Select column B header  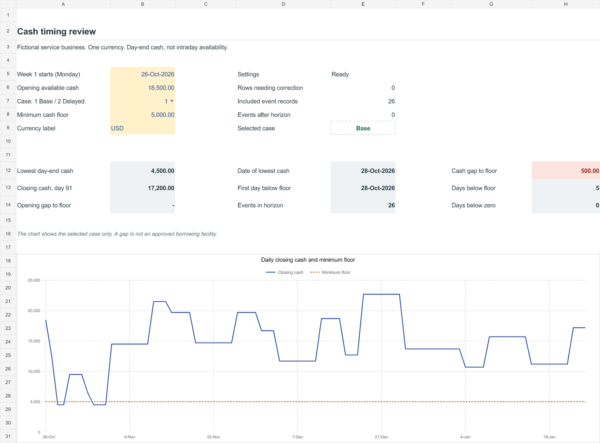click(x=143, y=4)
